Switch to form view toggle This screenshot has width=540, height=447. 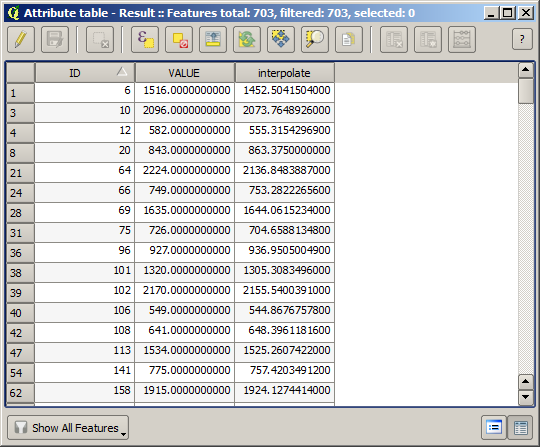(x=494, y=428)
